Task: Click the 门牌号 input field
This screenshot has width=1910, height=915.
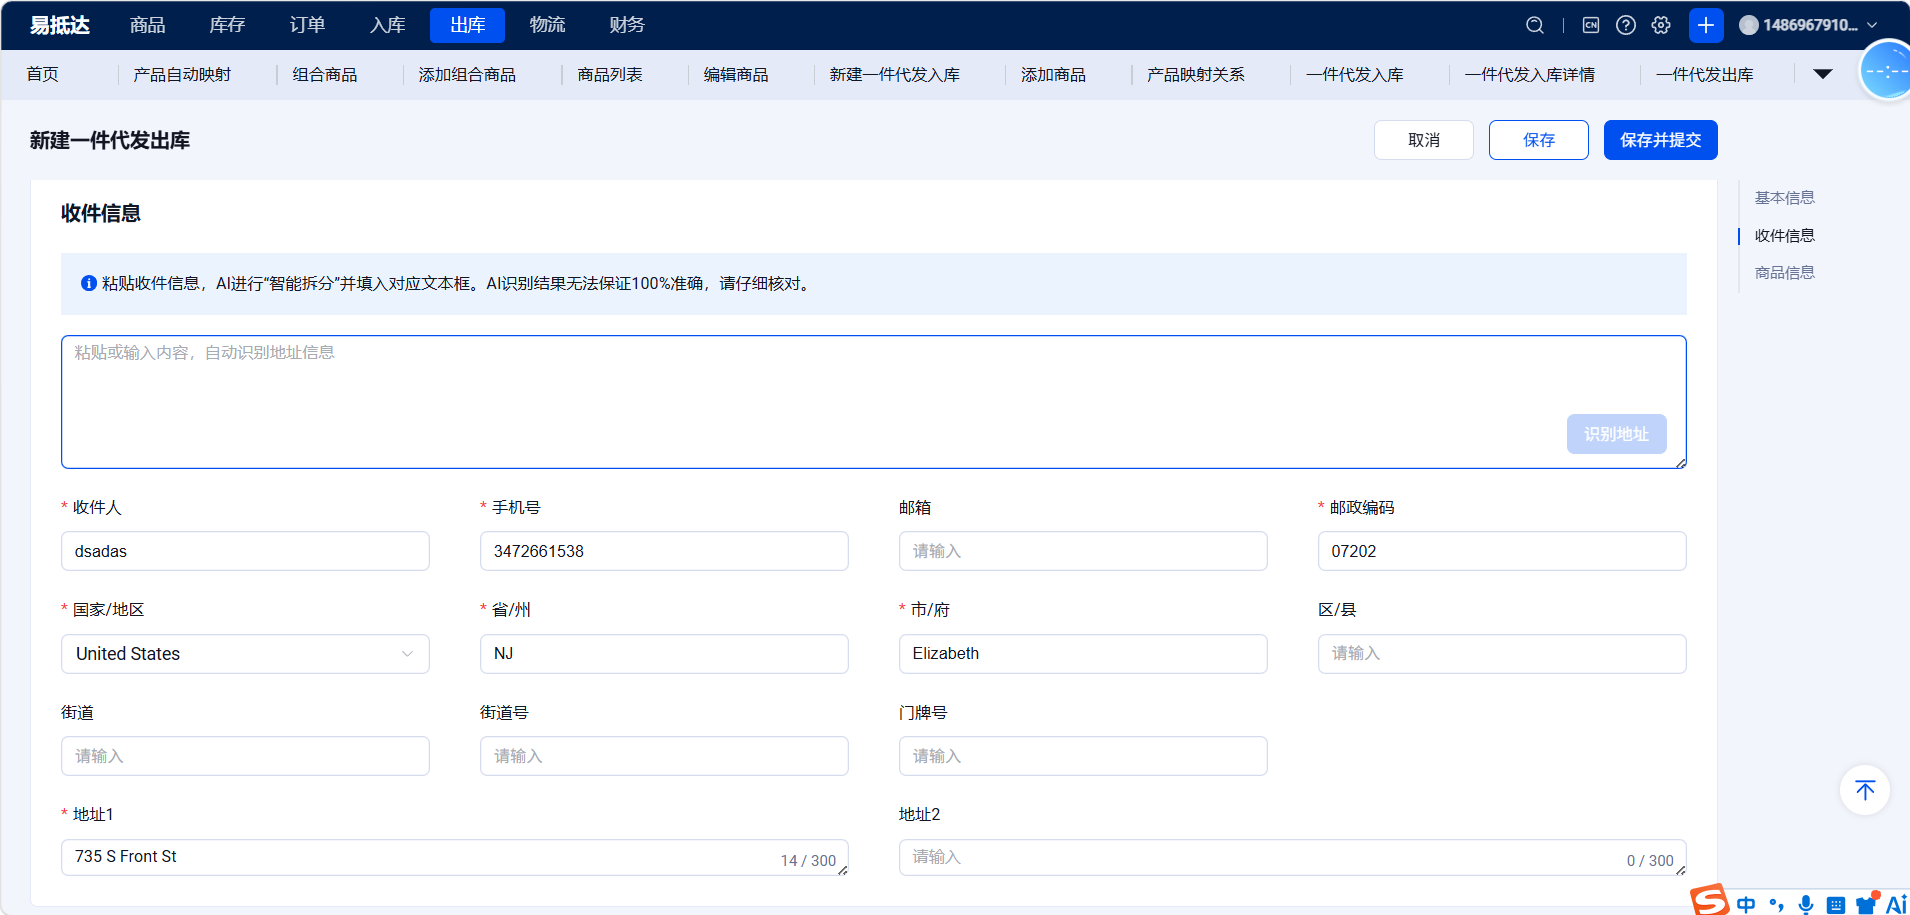Action: 1083,756
